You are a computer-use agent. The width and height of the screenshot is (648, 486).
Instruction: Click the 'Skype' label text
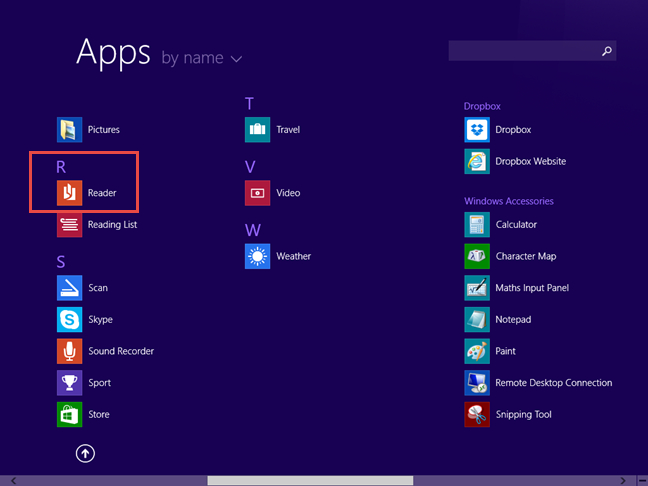click(x=100, y=320)
